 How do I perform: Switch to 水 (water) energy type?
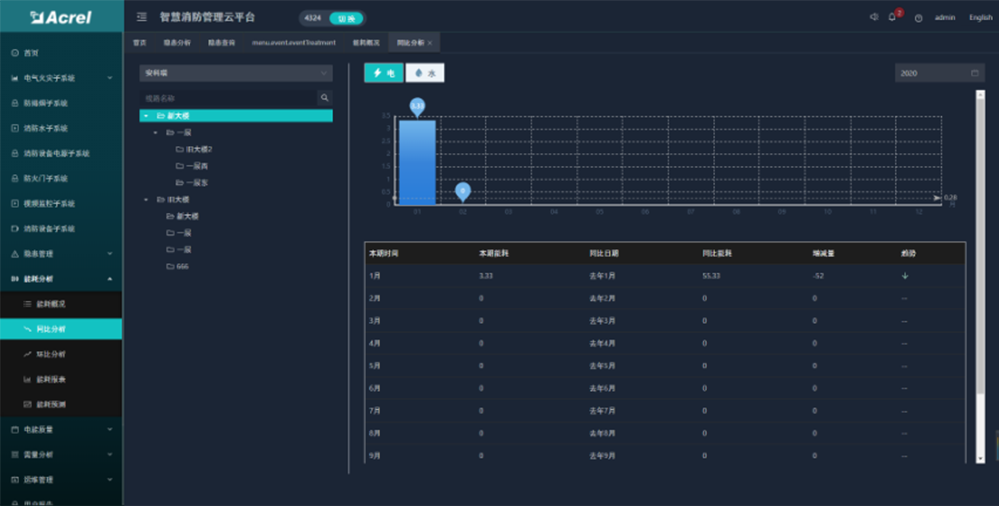tap(425, 73)
